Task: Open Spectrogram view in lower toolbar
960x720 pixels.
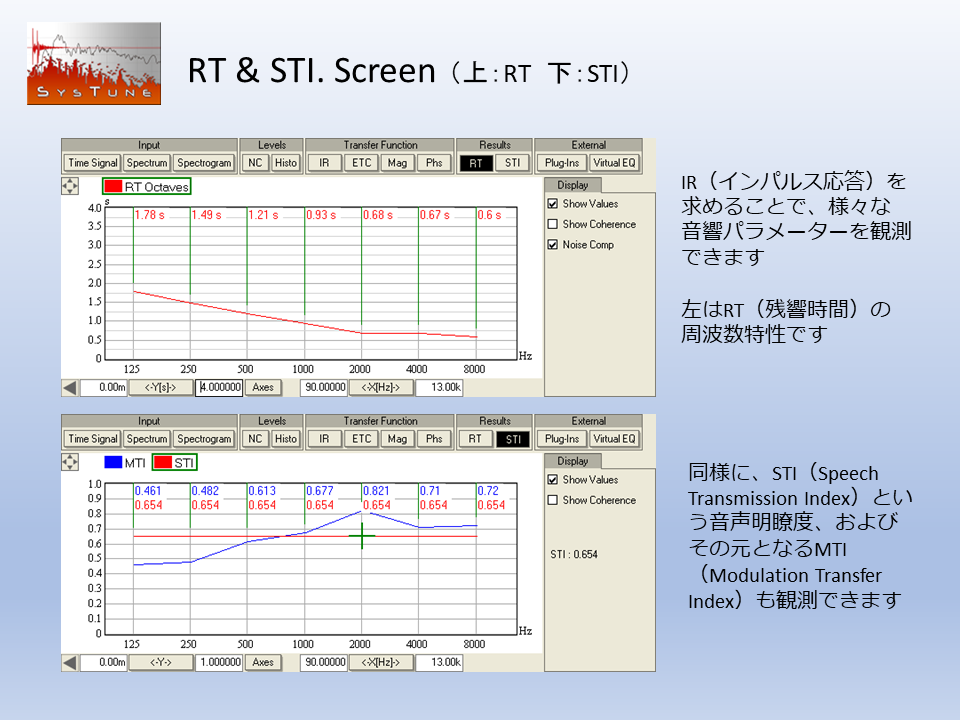Action: click(x=204, y=439)
